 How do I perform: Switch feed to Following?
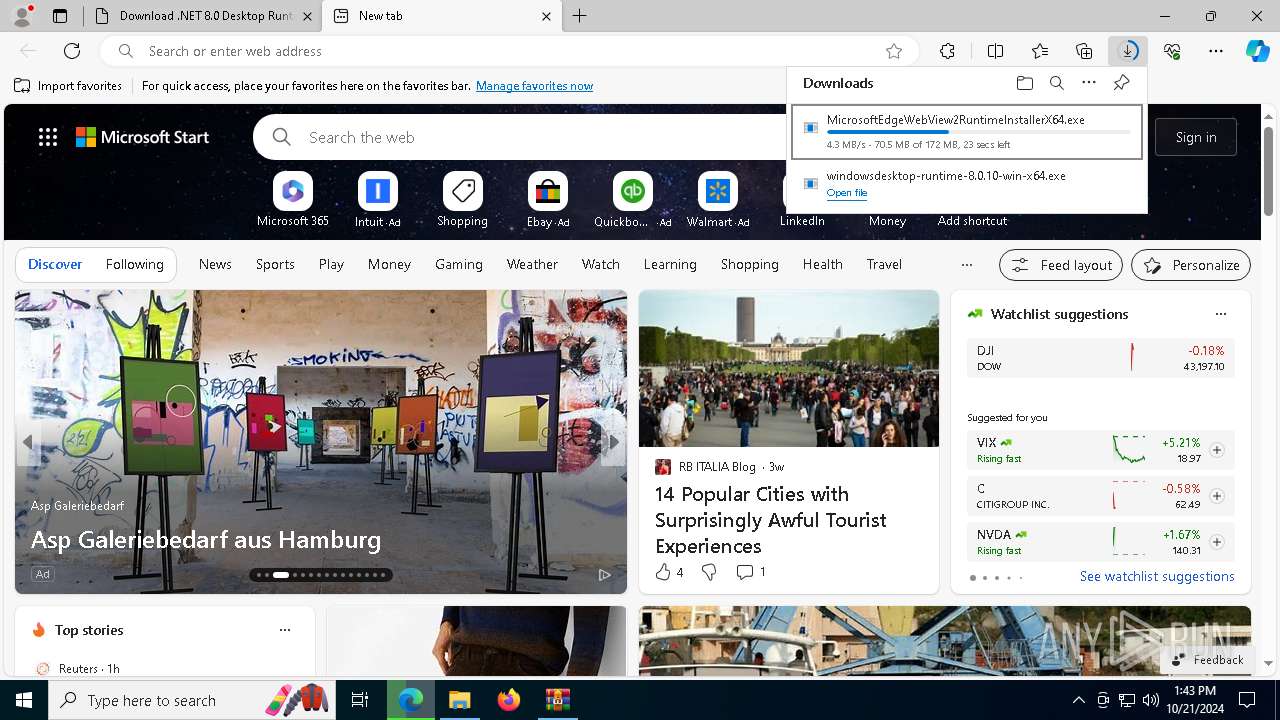click(x=134, y=264)
